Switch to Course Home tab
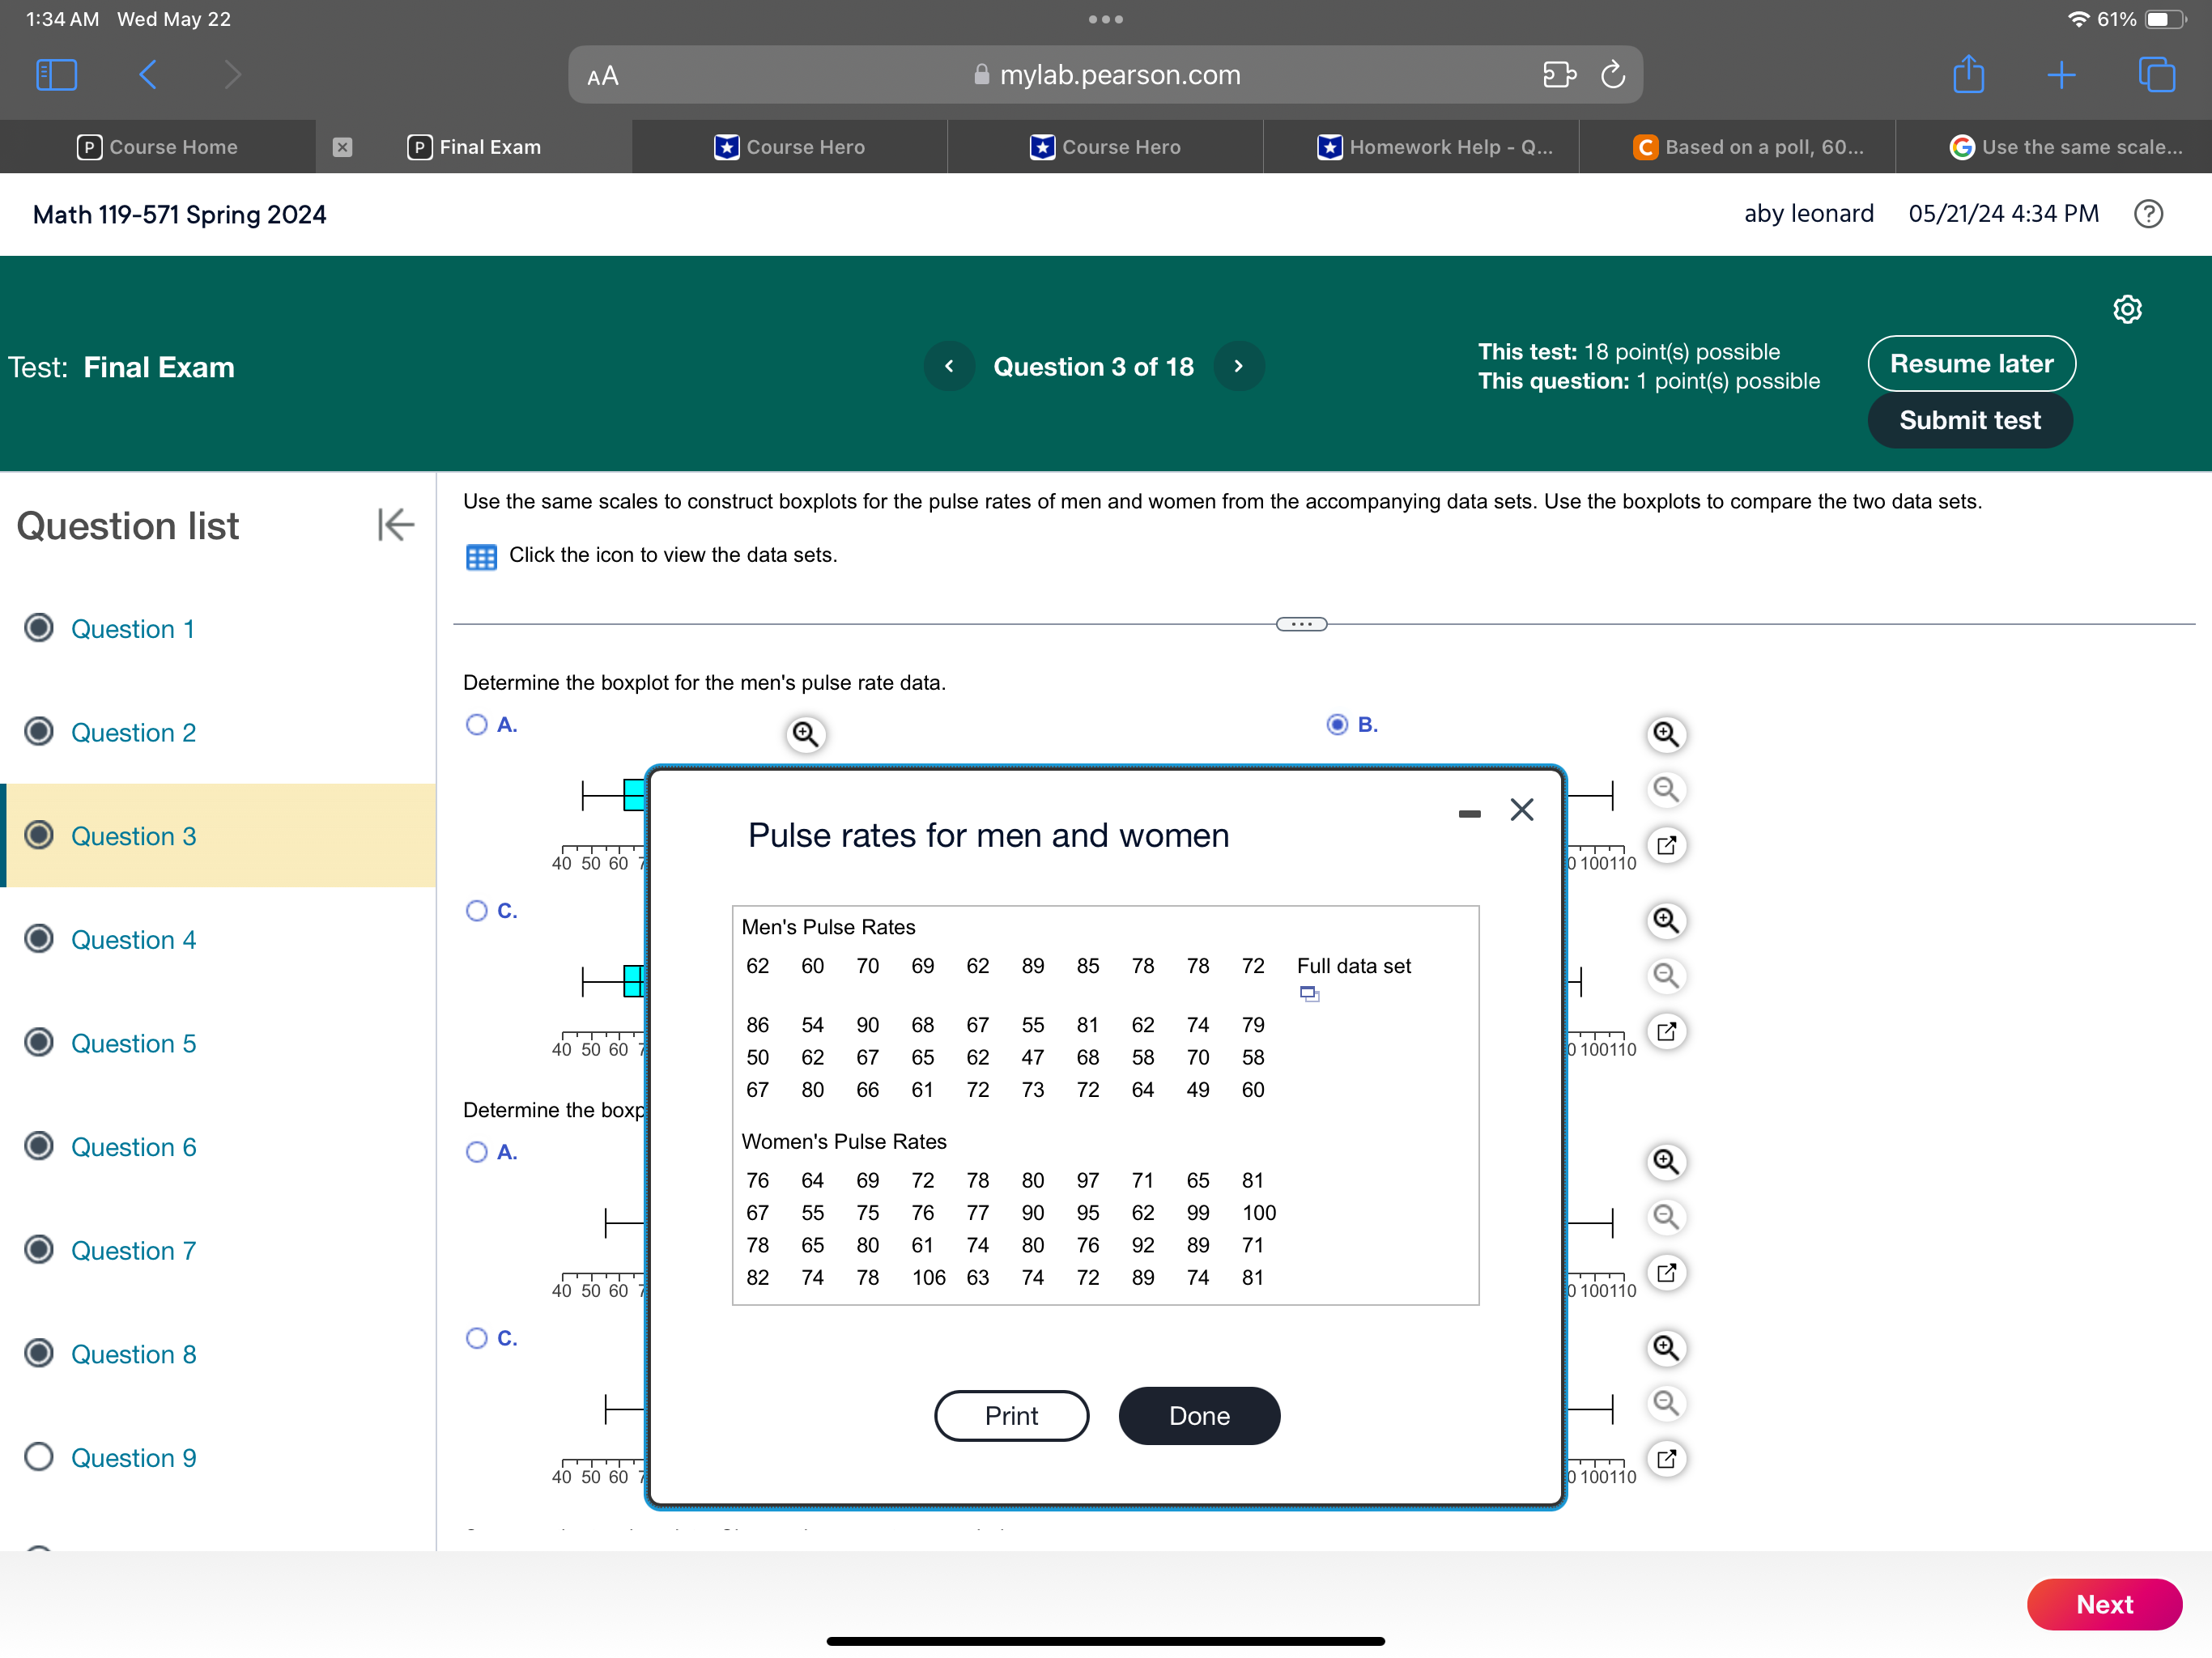2212x1658 pixels. pos(158,147)
